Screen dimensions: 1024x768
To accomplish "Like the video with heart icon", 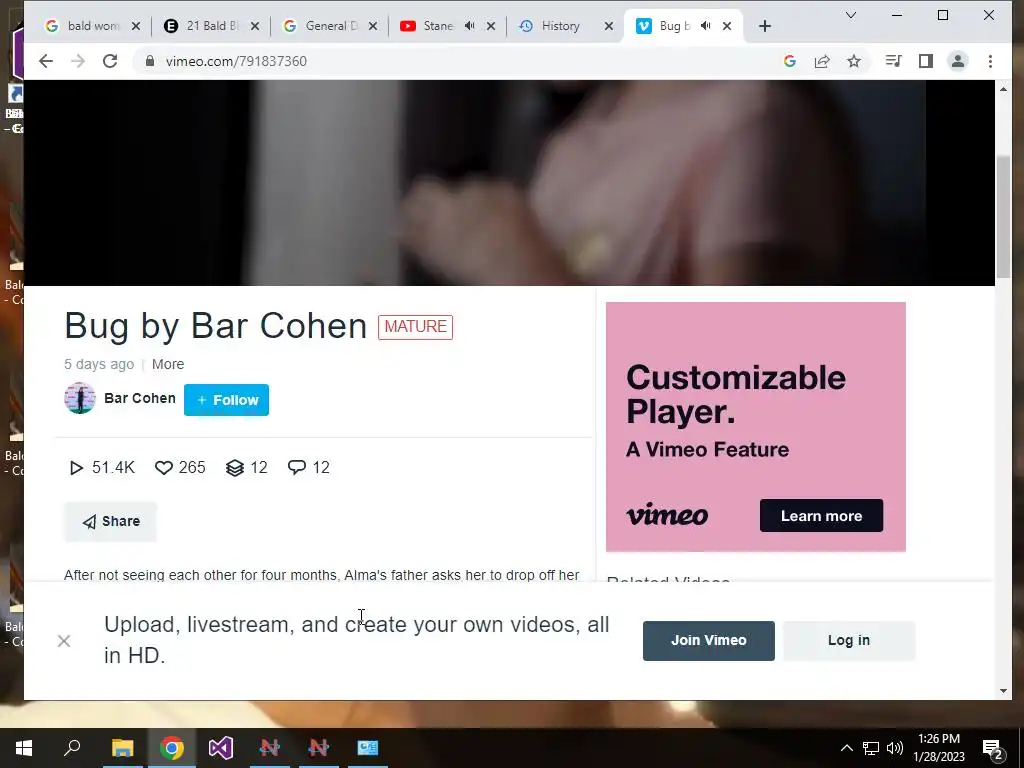I will tap(164, 468).
